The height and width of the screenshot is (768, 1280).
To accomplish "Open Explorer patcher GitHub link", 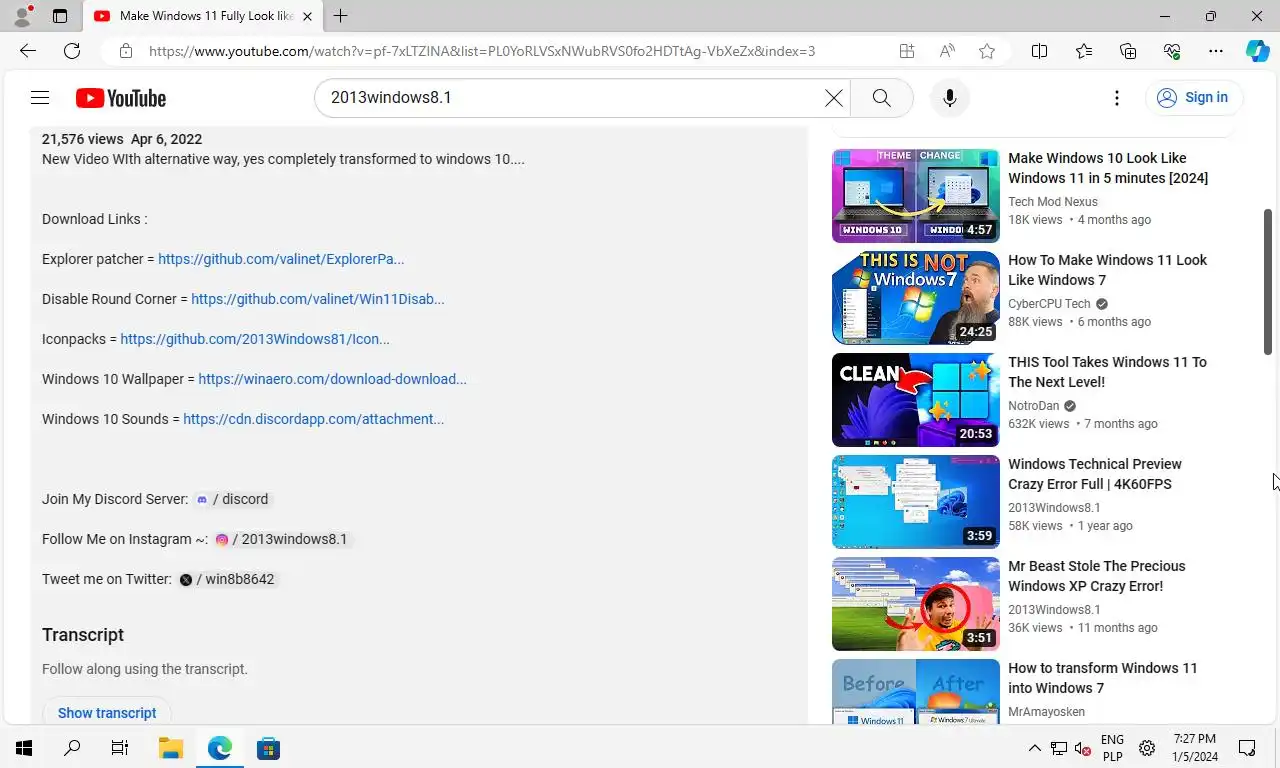I will pyautogui.click(x=281, y=259).
